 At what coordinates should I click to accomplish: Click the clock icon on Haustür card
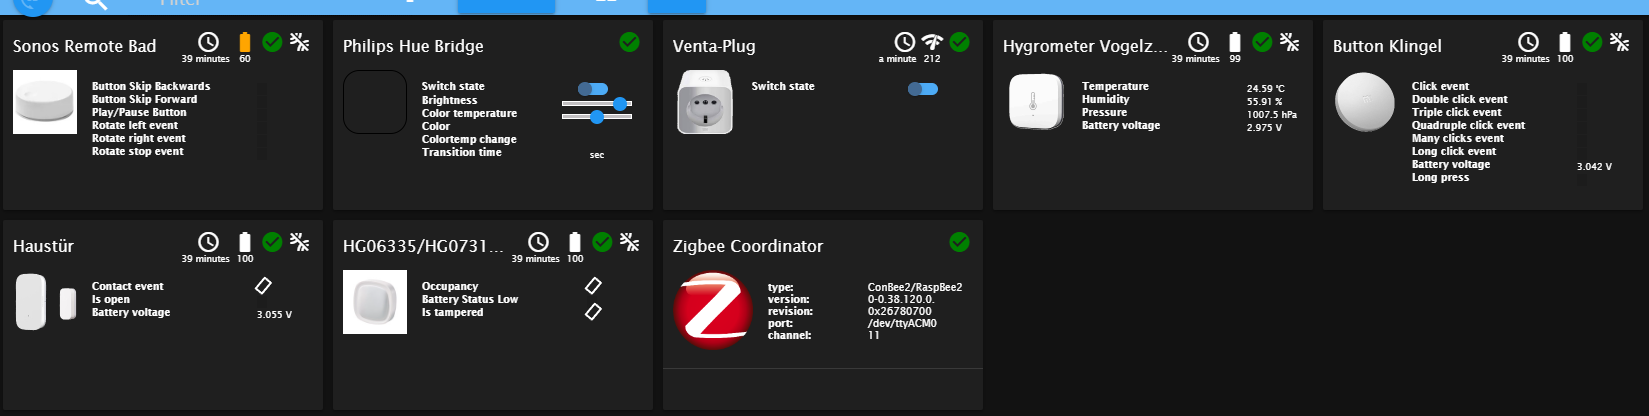coord(208,242)
